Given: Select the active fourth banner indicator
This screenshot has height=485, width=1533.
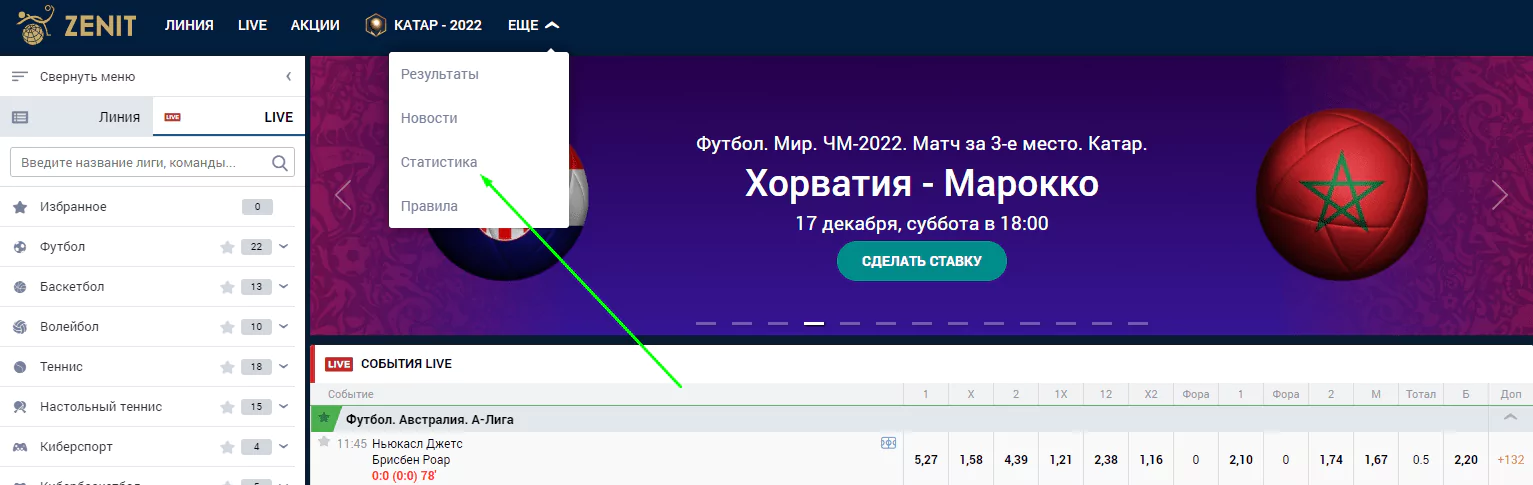Looking at the screenshot, I should point(814,323).
